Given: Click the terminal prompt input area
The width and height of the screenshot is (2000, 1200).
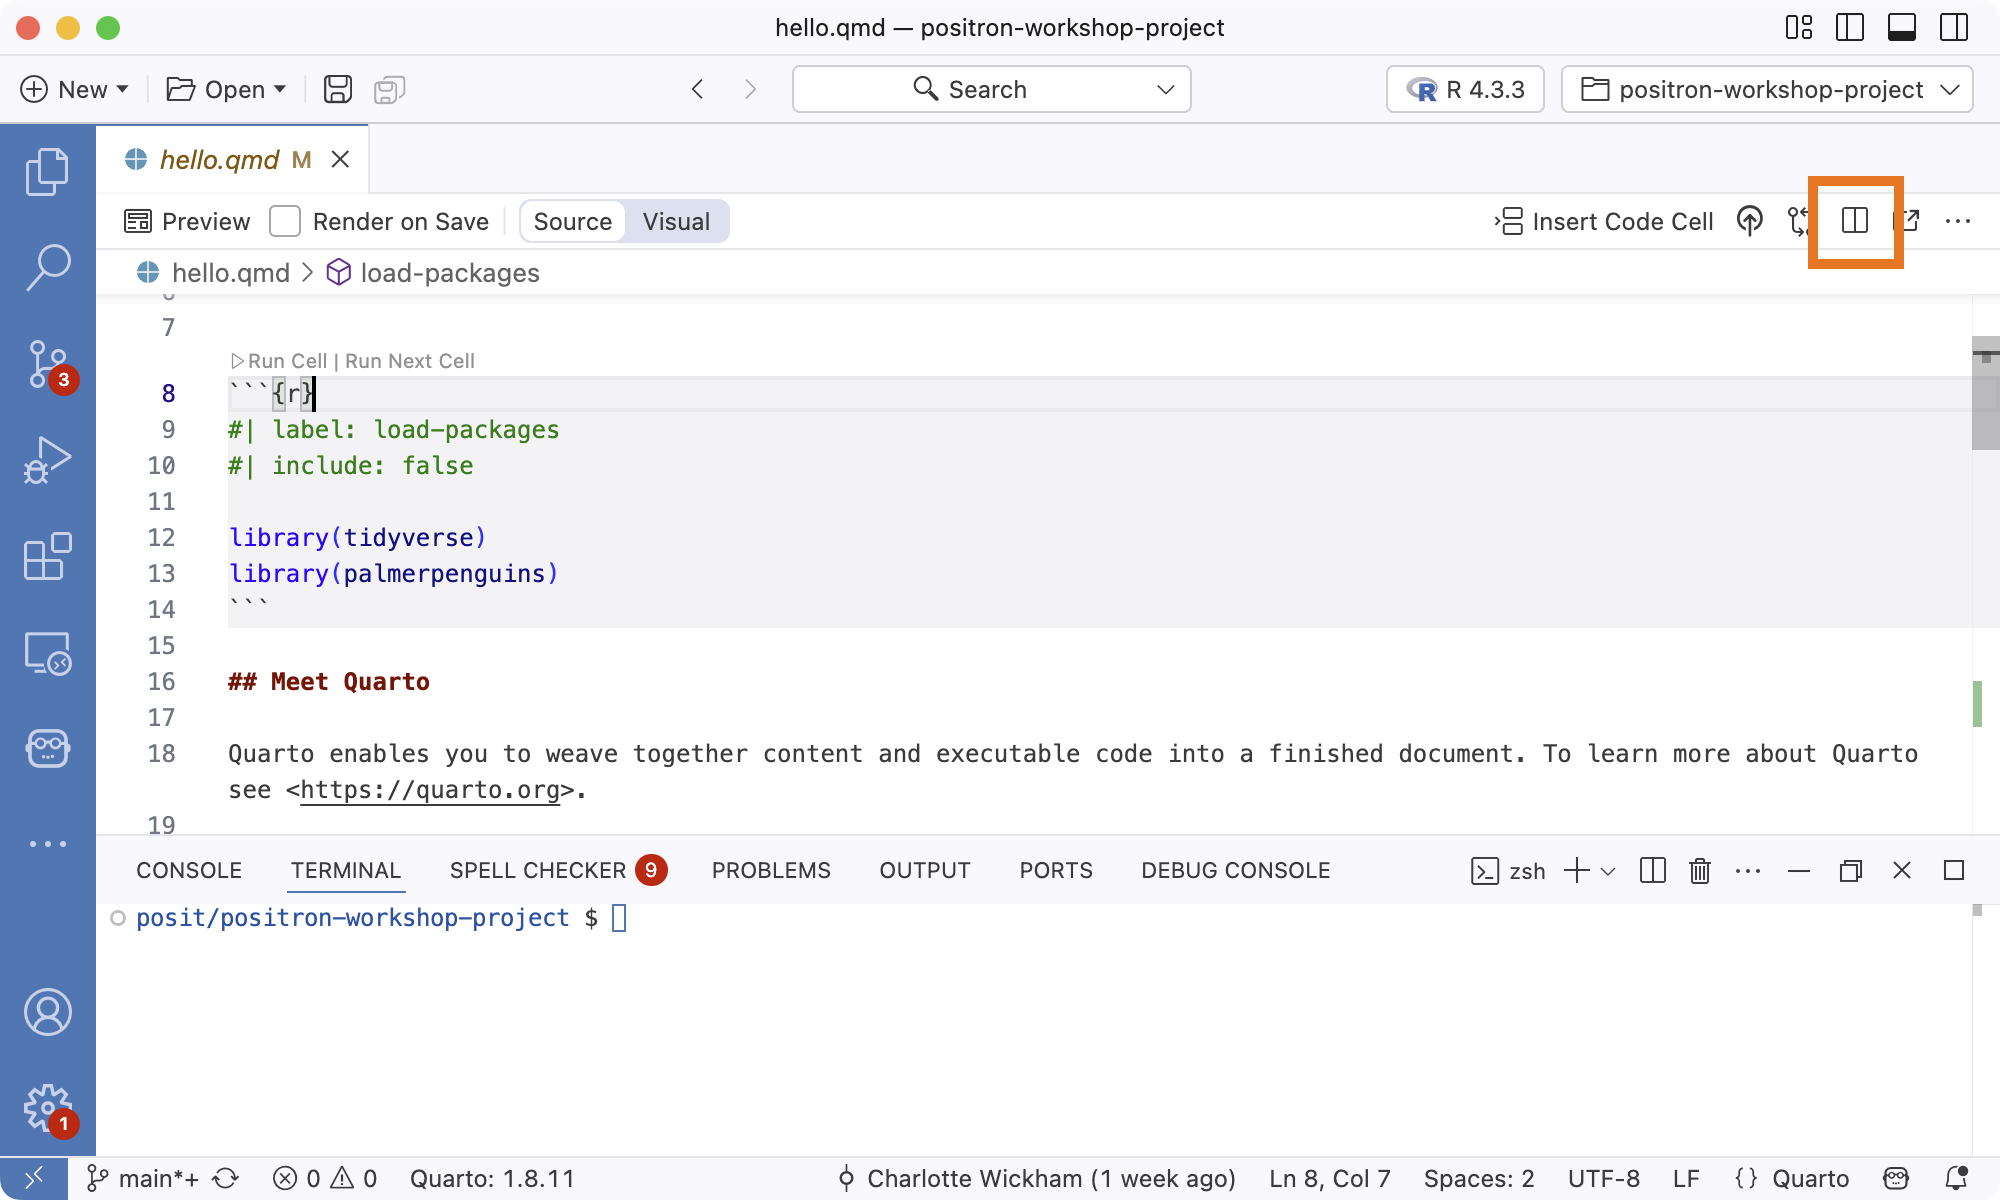Looking at the screenshot, I should pyautogui.click(x=619, y=918).
